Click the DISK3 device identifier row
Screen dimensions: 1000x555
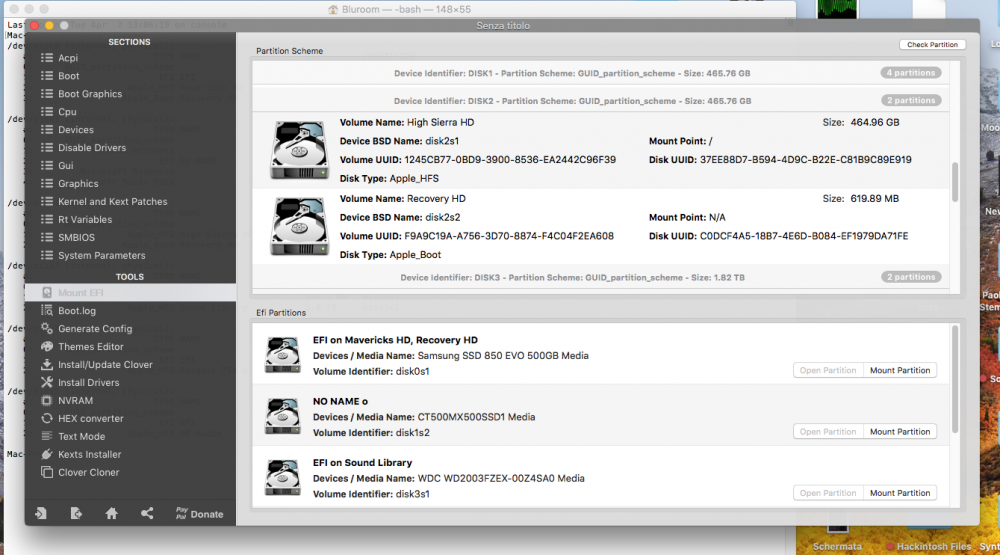tap(600, 278)
